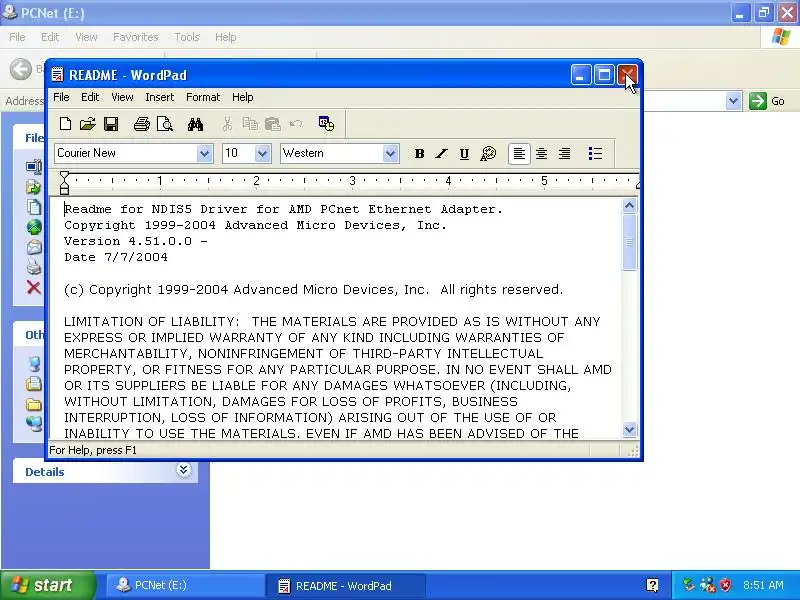The image size is (800, 600).
Task: Click the Favorites menu in PCNet window
Action: click(136, 37)
